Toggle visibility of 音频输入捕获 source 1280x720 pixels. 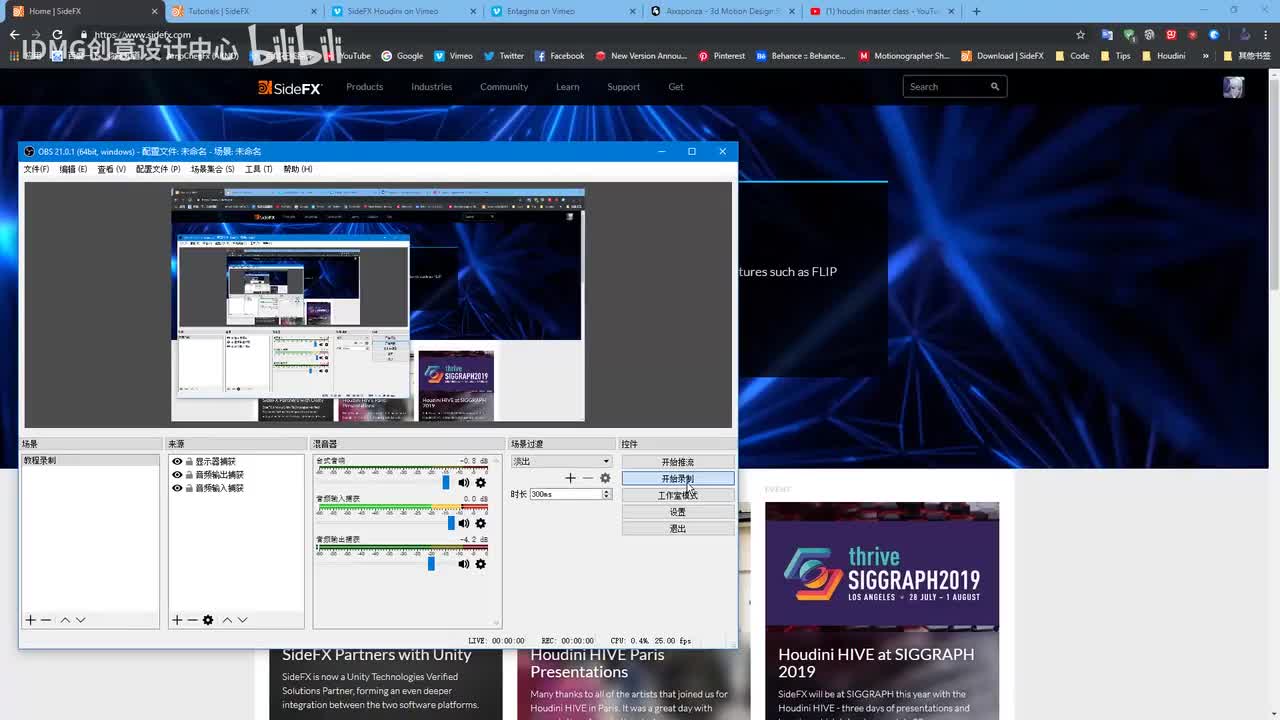177,488
